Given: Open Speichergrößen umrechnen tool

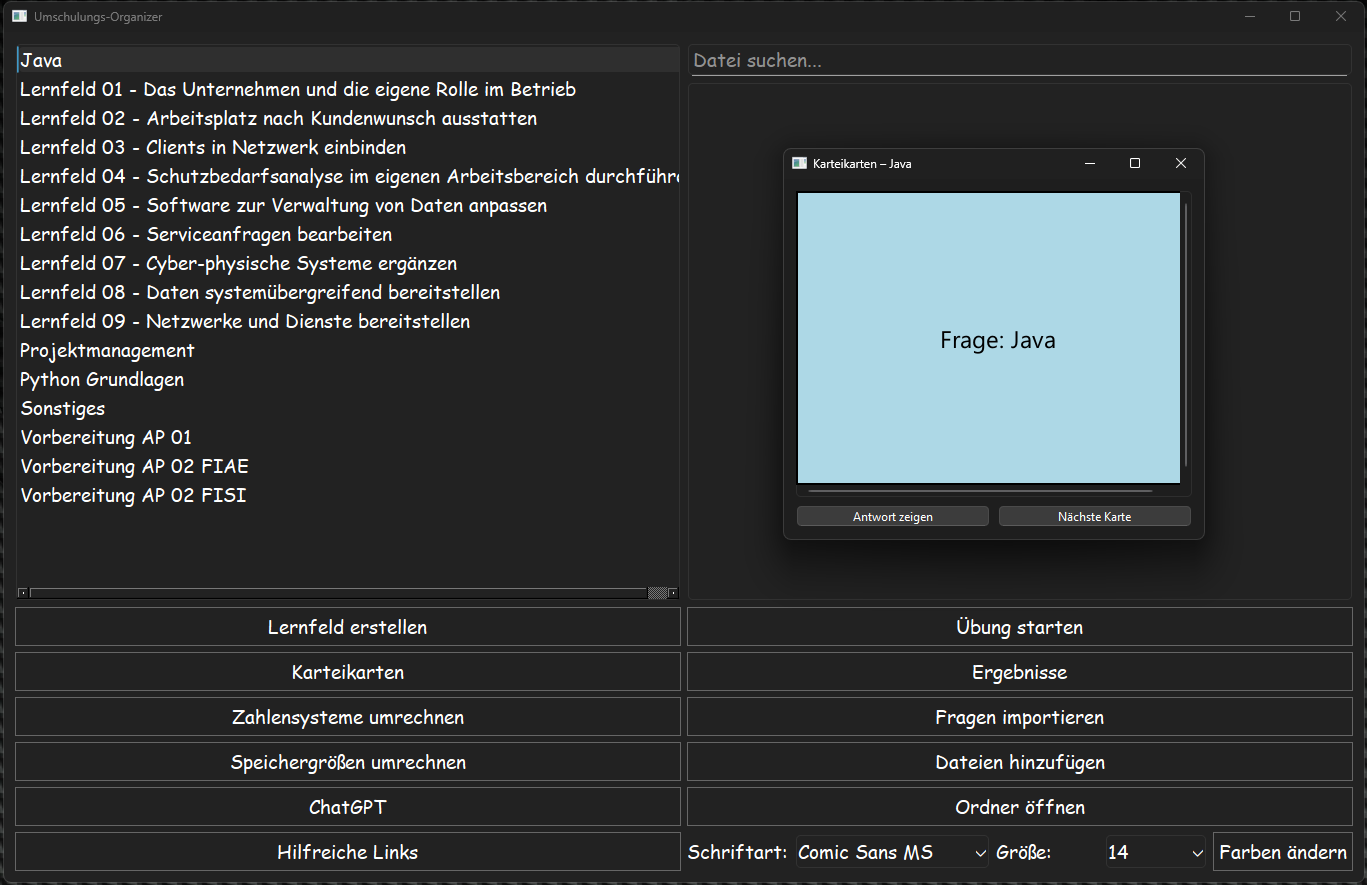Looking at the screenshot, I should tap(348, 762).
